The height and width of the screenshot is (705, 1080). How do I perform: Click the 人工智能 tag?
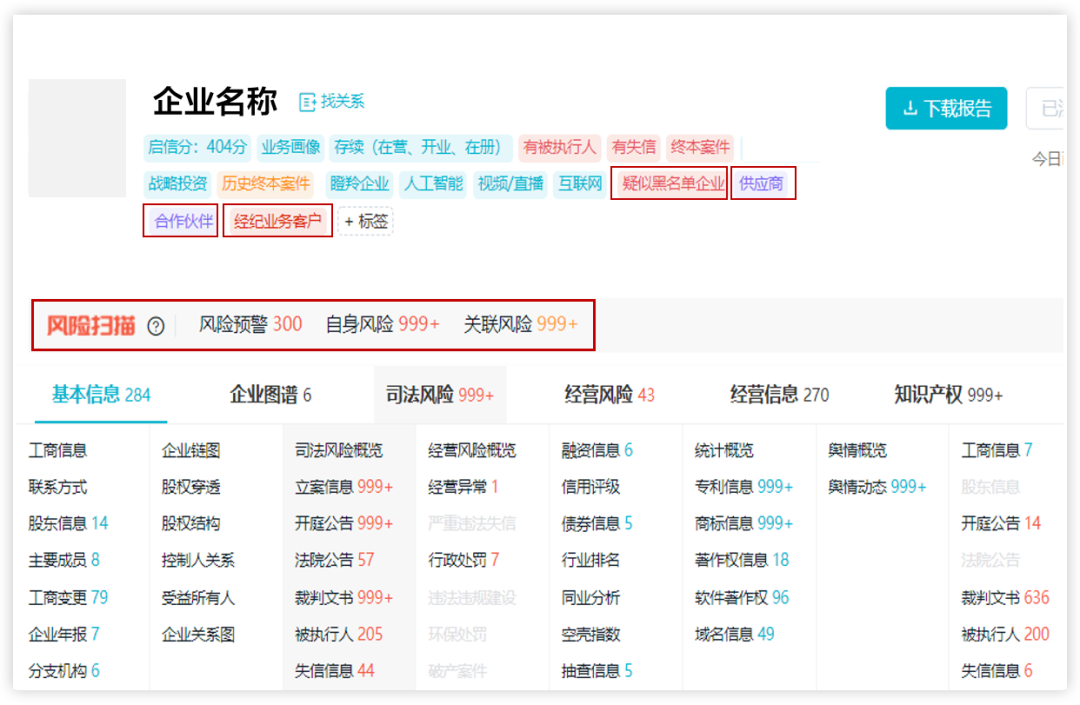[x=433, y=184]
